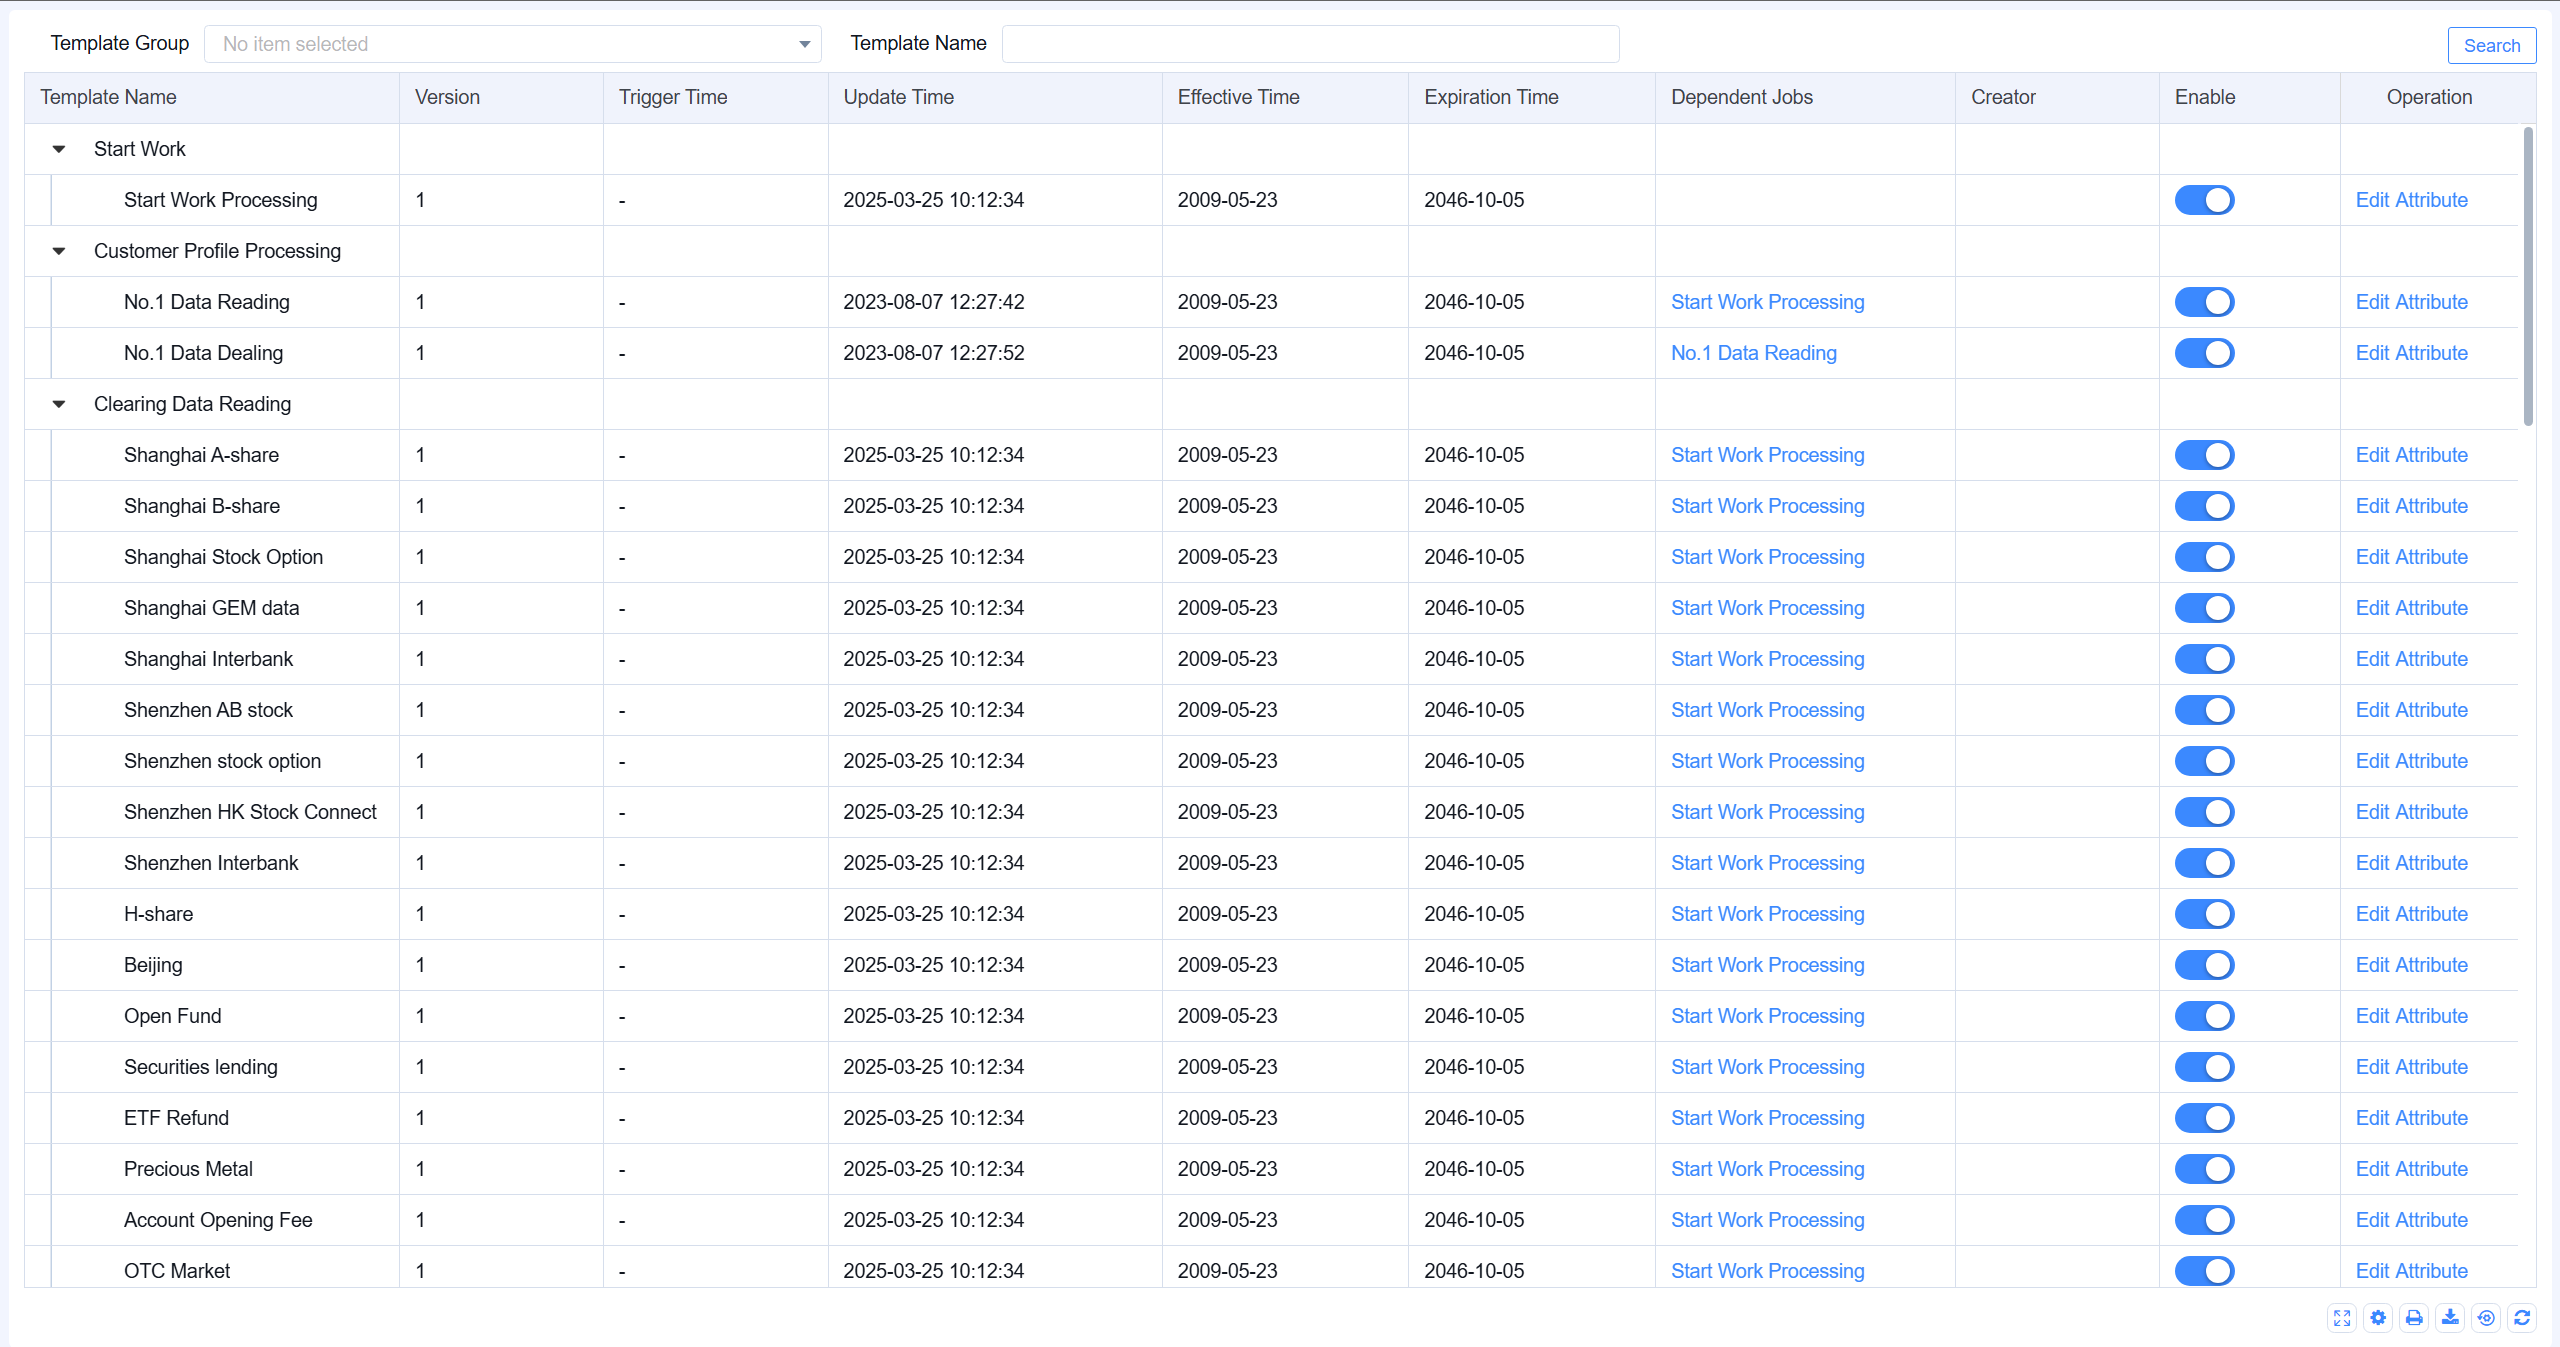Image resolution: width=2560 pixels, height=1347 pixels.
Task: Click the Search button
Action: tap(2491, 45)
